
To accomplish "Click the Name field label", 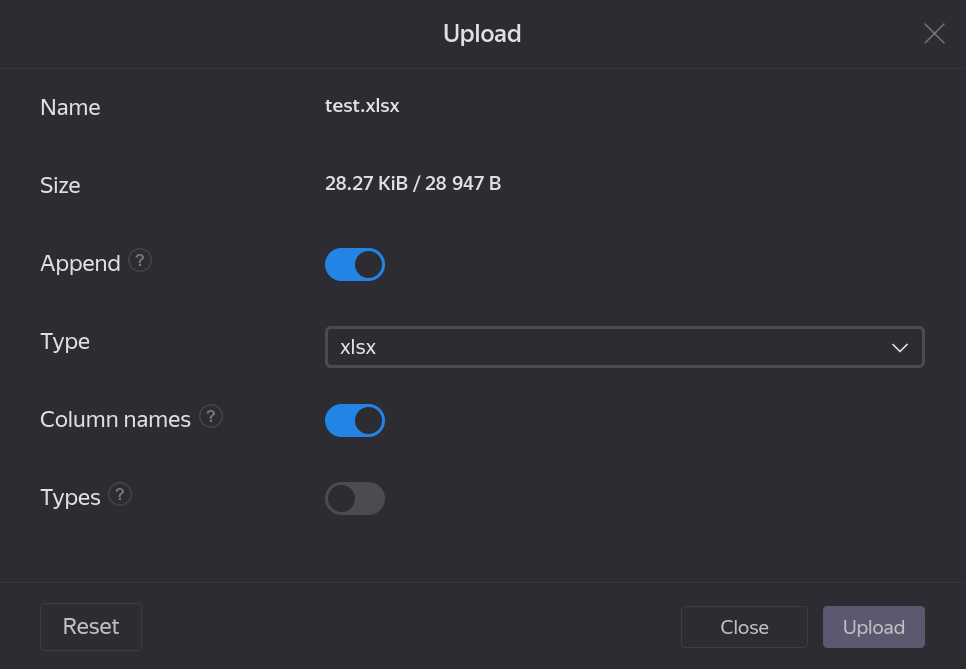I will [70, 108].
